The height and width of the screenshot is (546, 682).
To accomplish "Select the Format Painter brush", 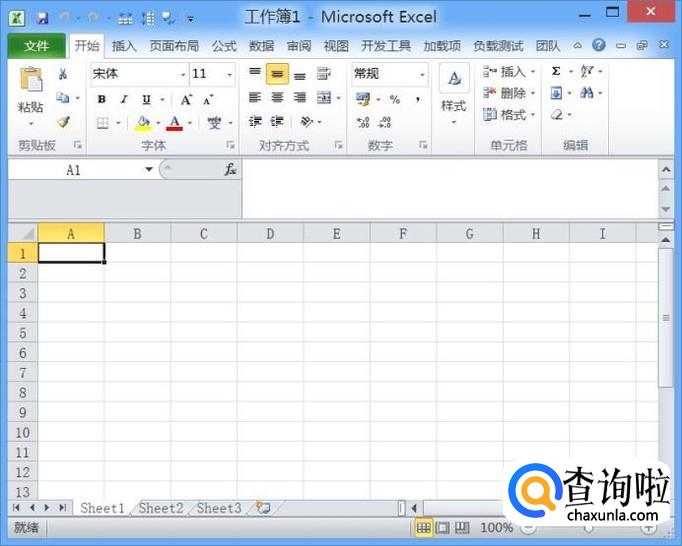I will coord(64,122).
